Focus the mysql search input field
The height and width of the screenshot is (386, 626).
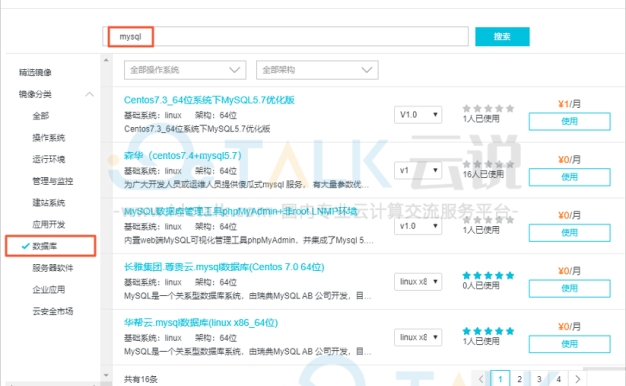pyautogui.click(x=285, y=37)
